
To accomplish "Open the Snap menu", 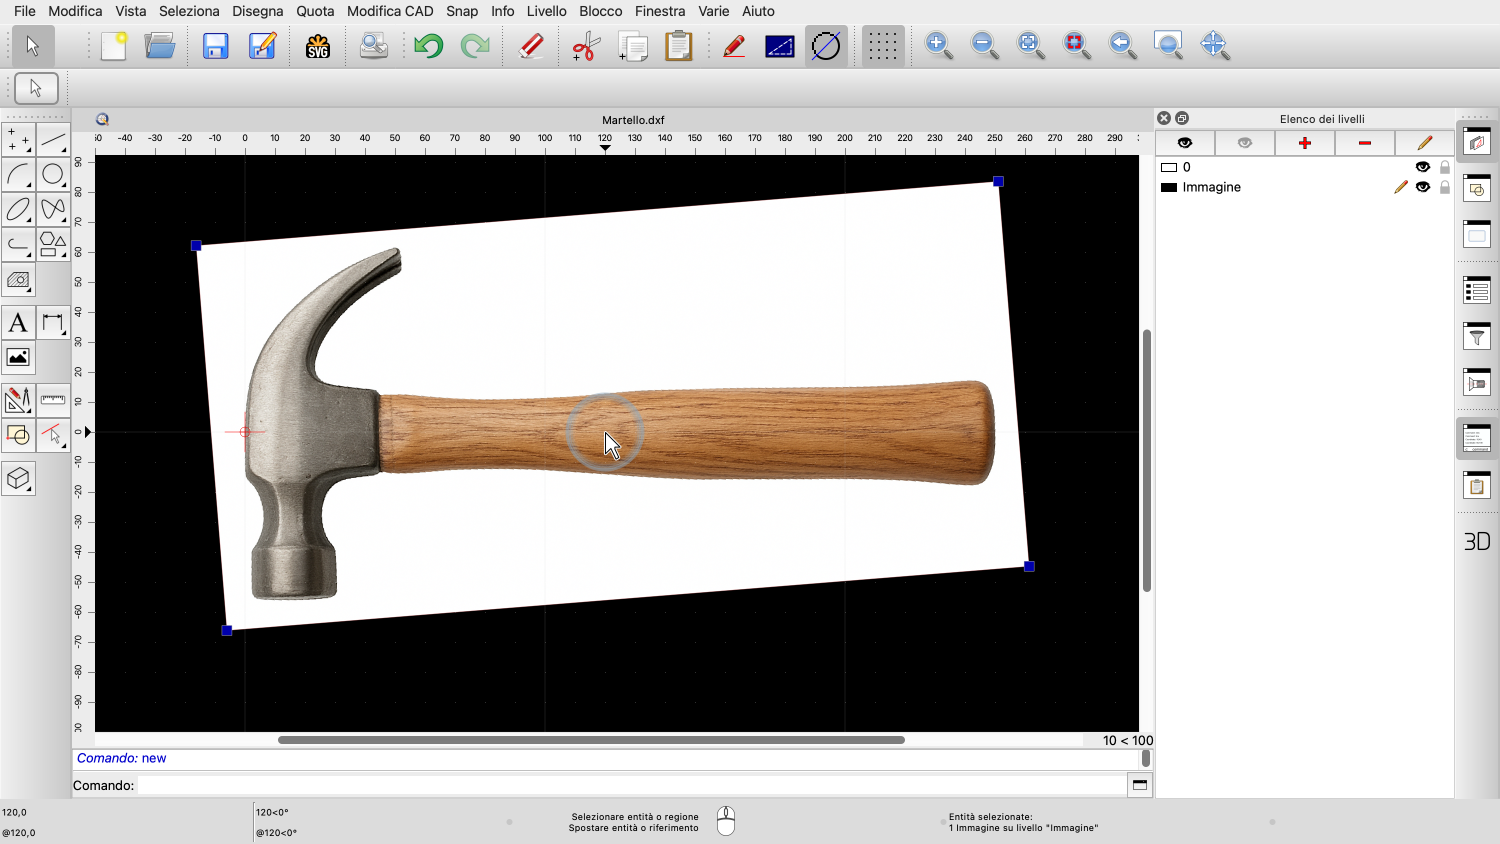I will [x=462, y=11].
